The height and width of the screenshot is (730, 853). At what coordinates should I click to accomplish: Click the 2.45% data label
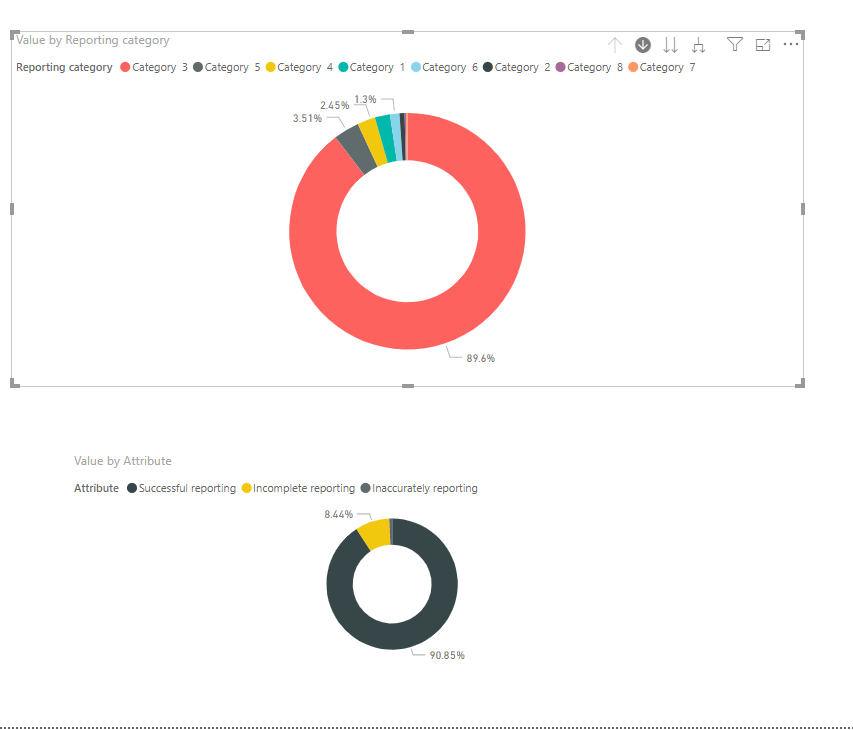coord(335,105)
